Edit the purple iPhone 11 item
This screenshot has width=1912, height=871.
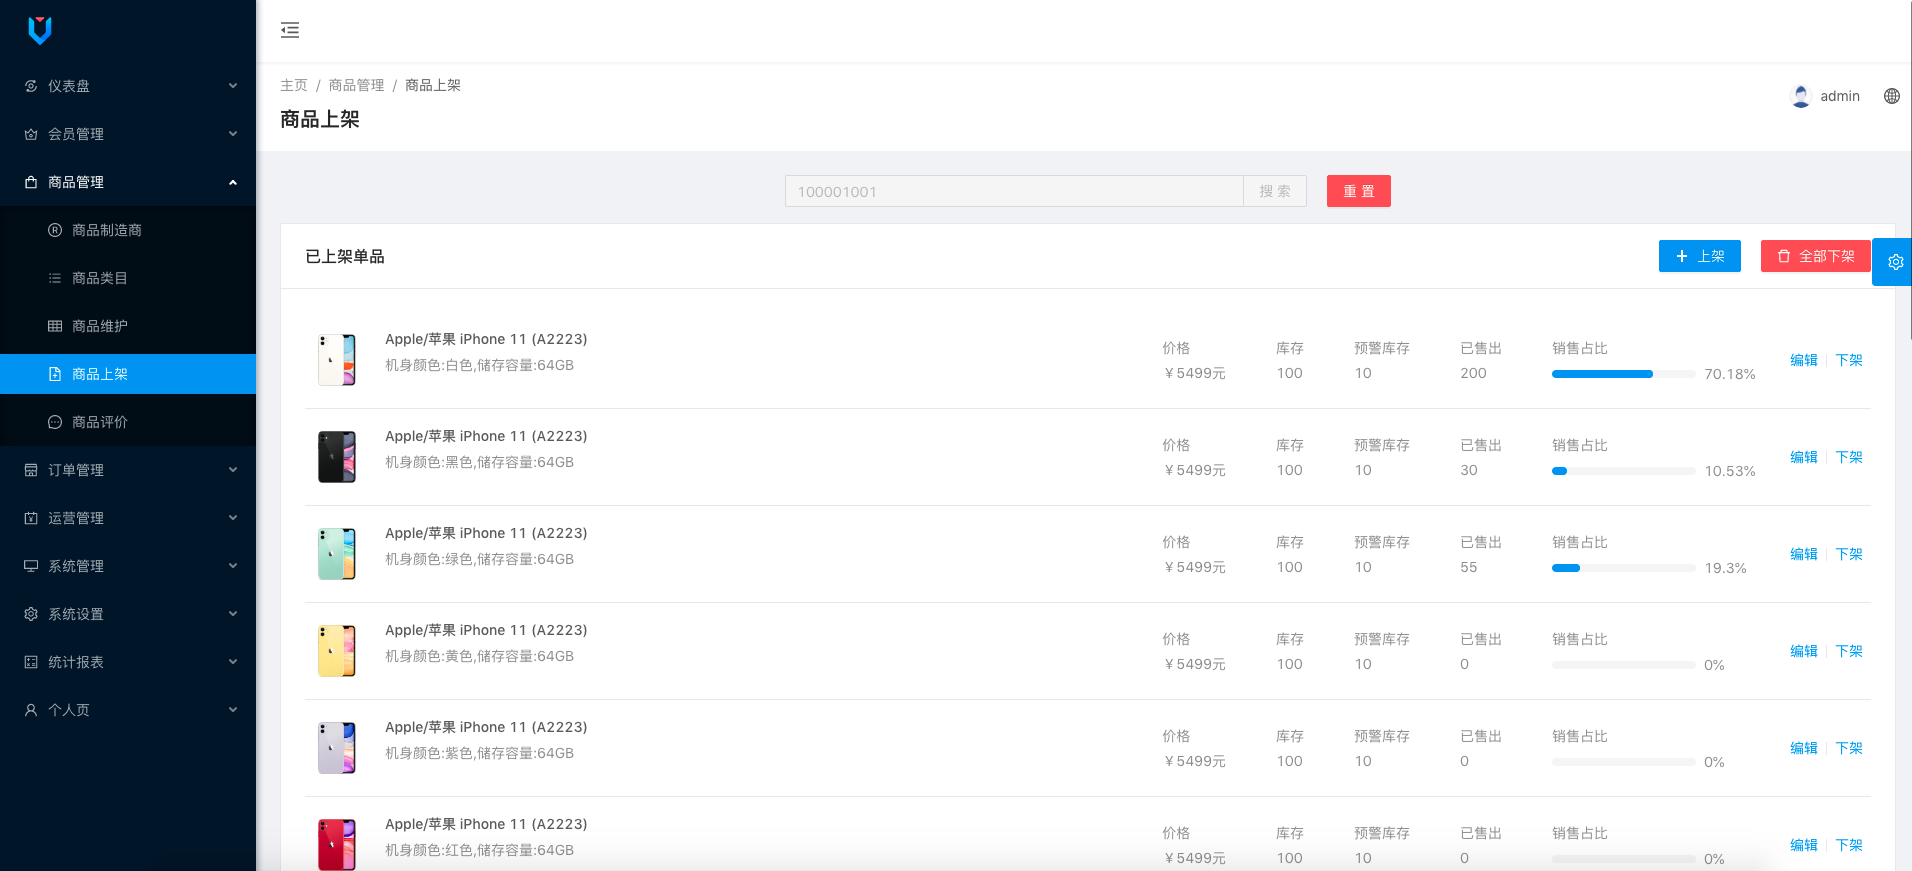[1804, 748]
